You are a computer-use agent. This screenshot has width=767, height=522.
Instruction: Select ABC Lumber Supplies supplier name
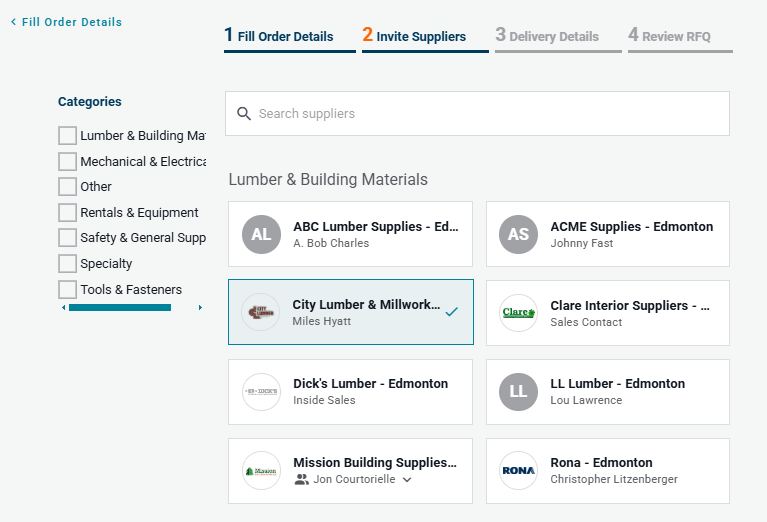(x=376, y=227)
